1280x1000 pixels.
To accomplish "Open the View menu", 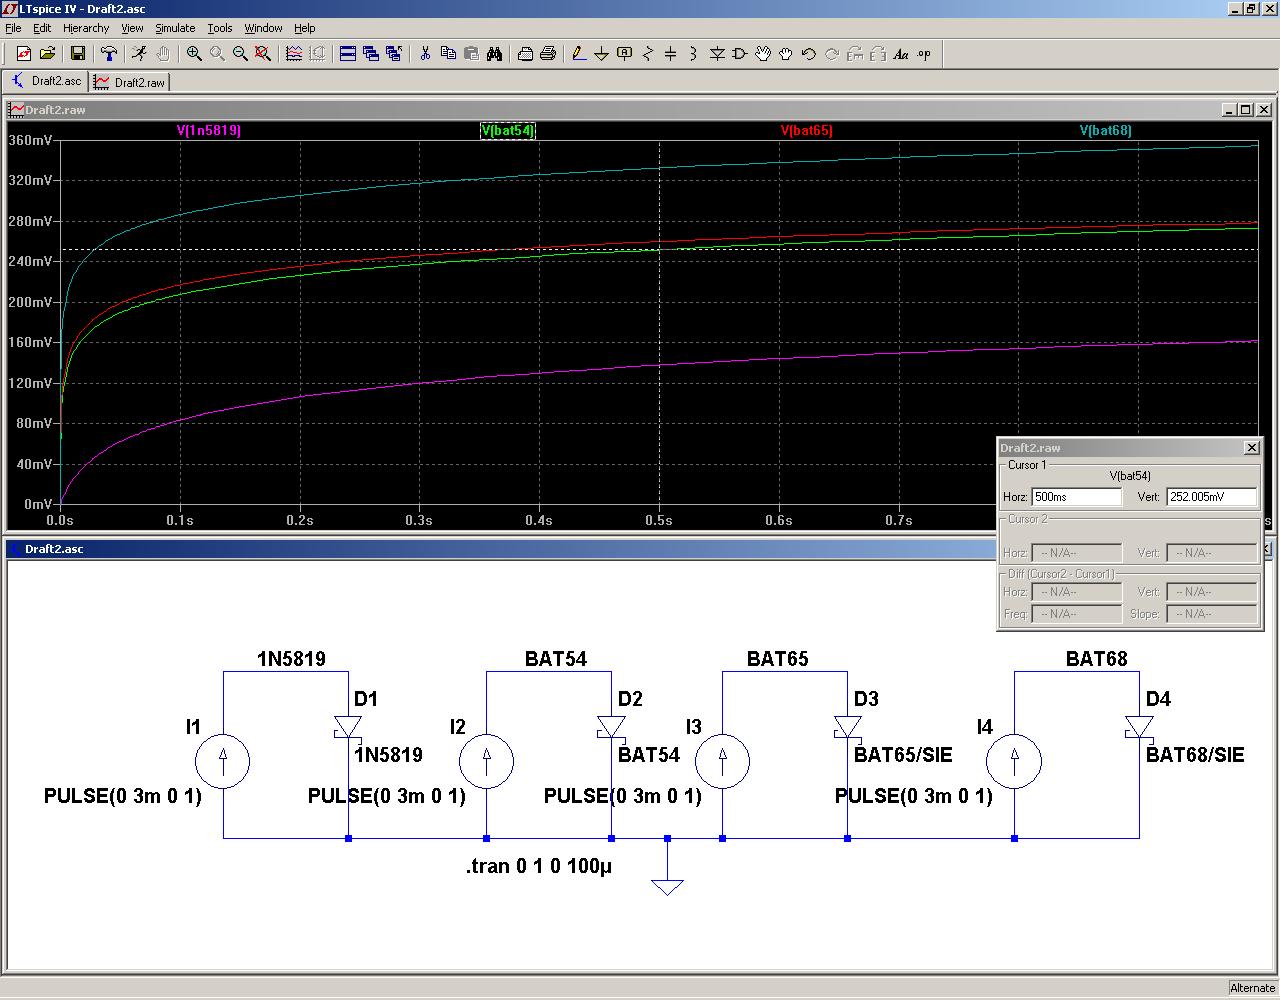I will click(x=132, y=28).
